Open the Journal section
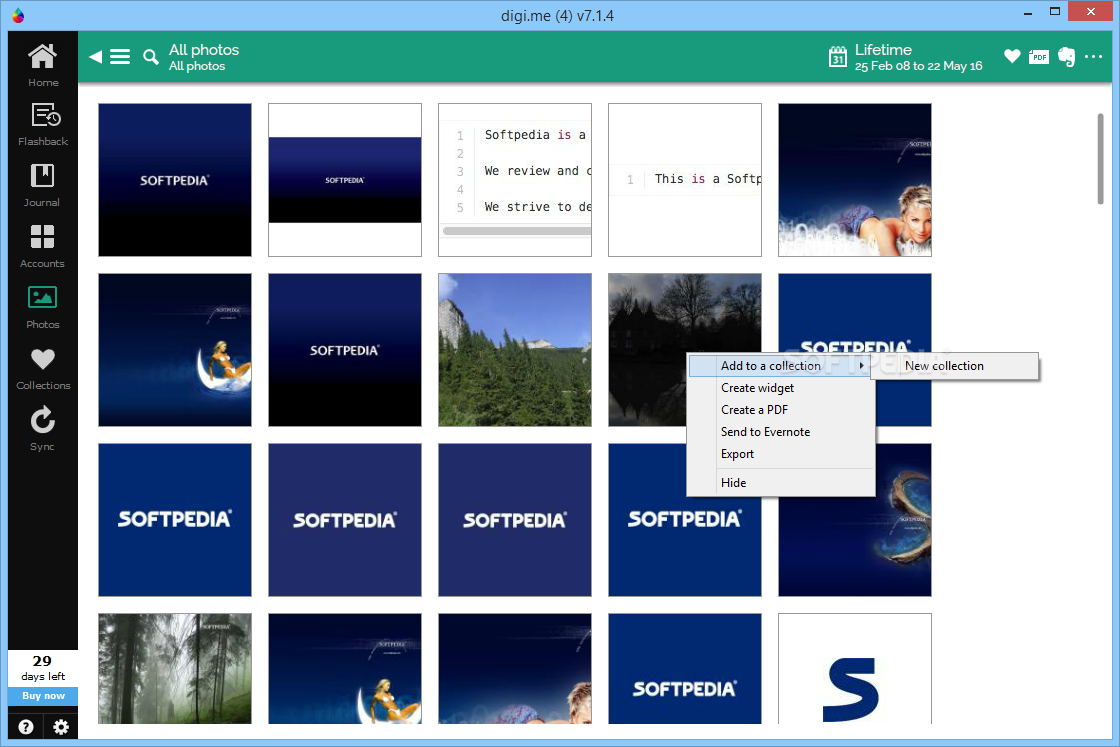This screenshot has width=1120, height=747. (42, 186)
